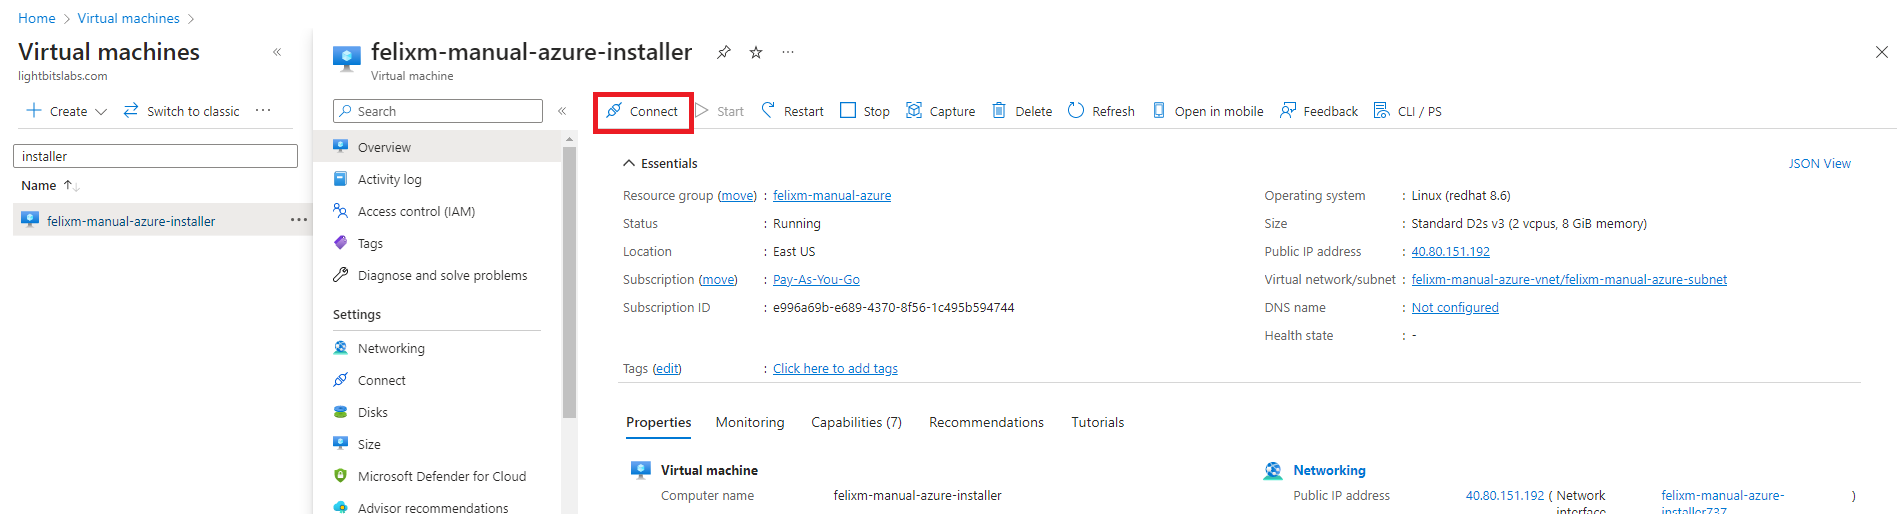1897x514 pixels.
Task: Click the subscription ID value text
Action: click(x=893, y=307)
